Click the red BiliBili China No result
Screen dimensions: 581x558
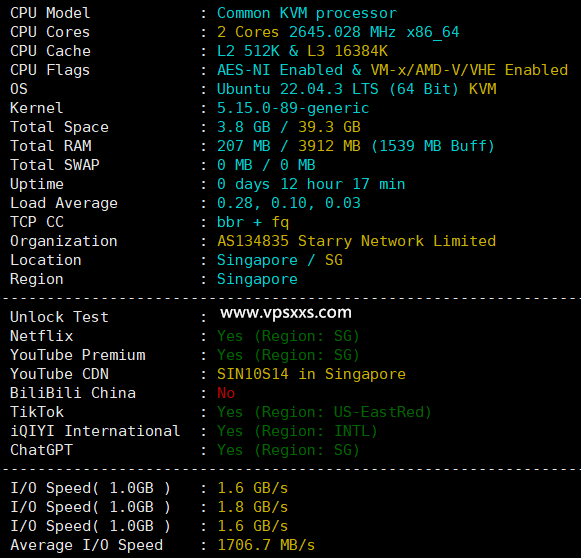[226, 393]
